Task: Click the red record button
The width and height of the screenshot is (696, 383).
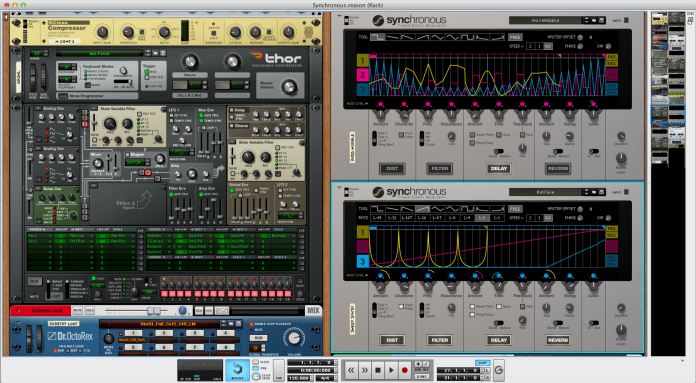Action: (x=404, y=370)
